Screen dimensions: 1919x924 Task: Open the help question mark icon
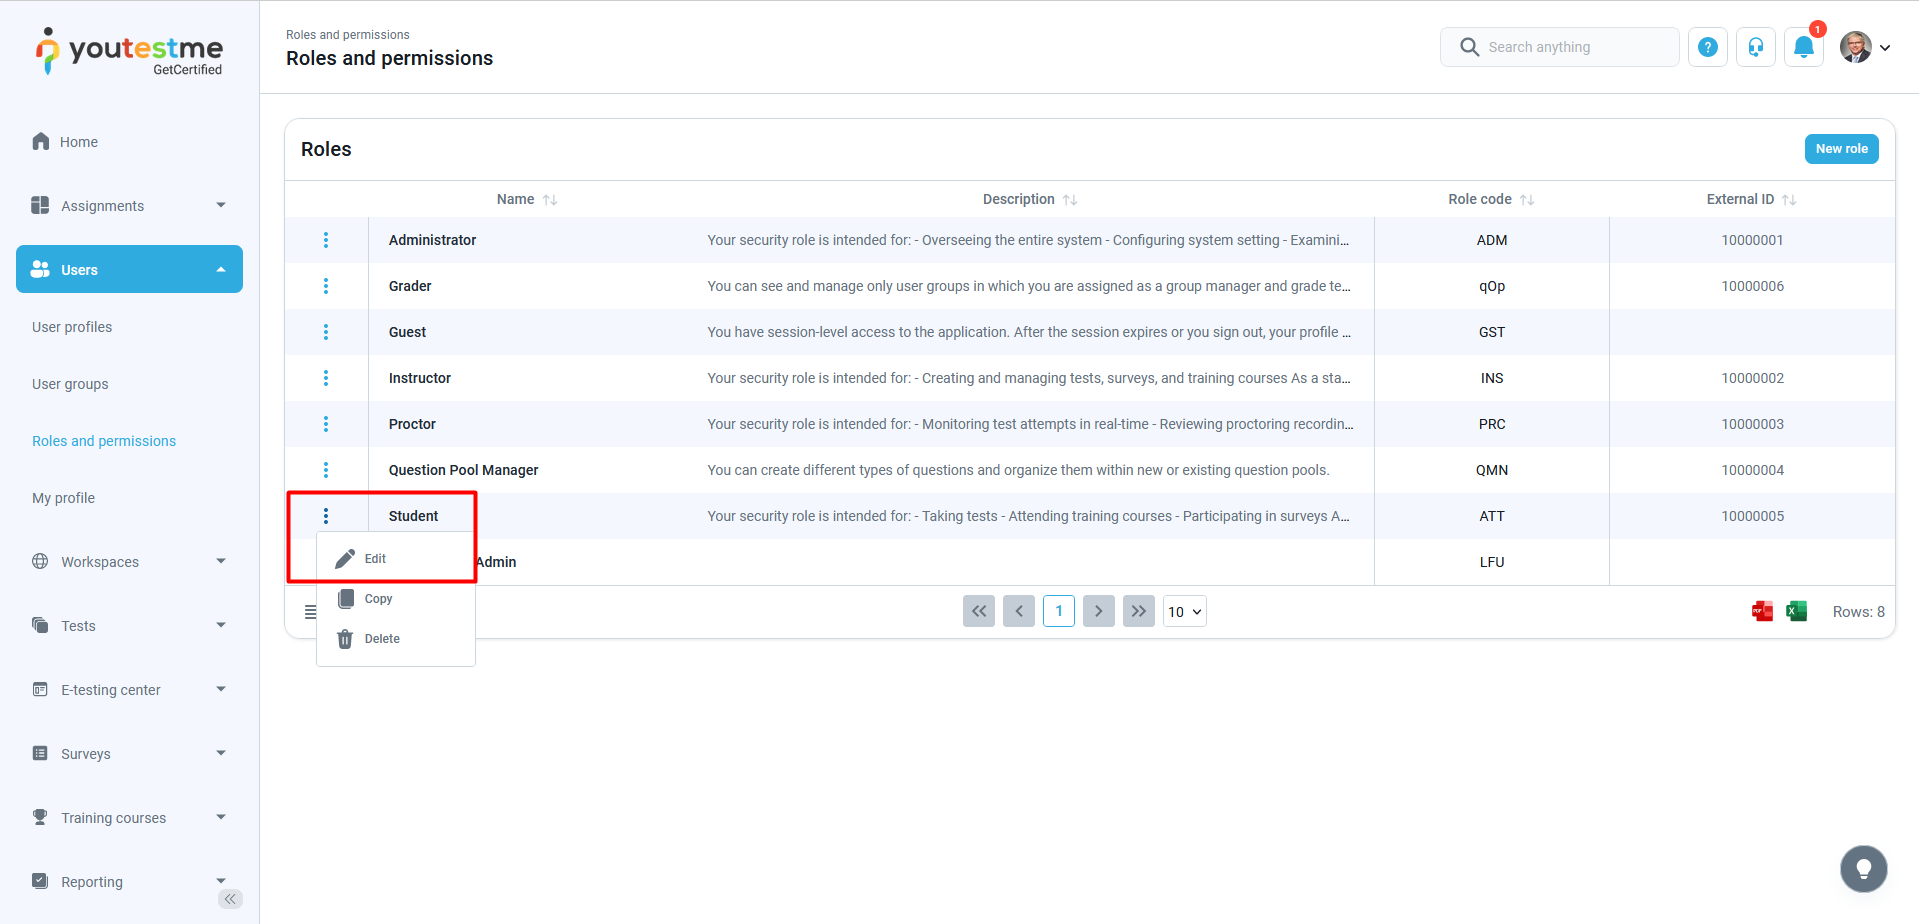coord(1707,47)
